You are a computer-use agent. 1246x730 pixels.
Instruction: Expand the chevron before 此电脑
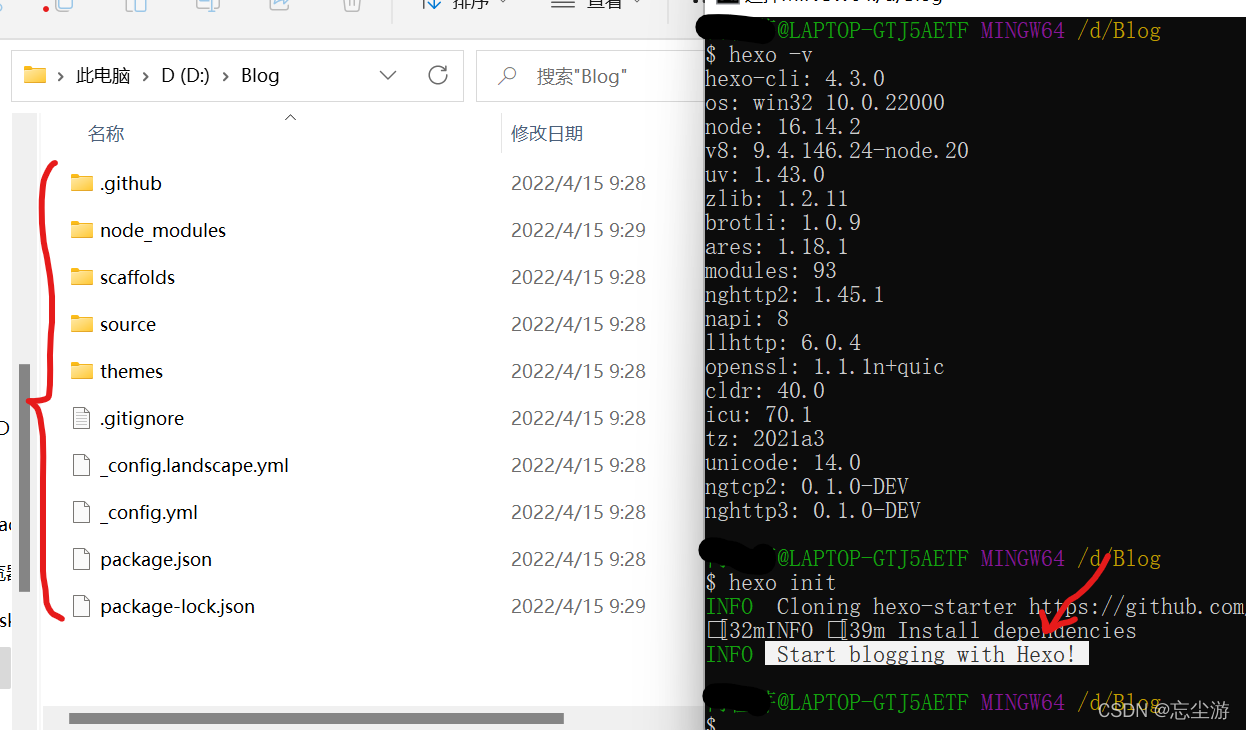[x=61, y=76]
